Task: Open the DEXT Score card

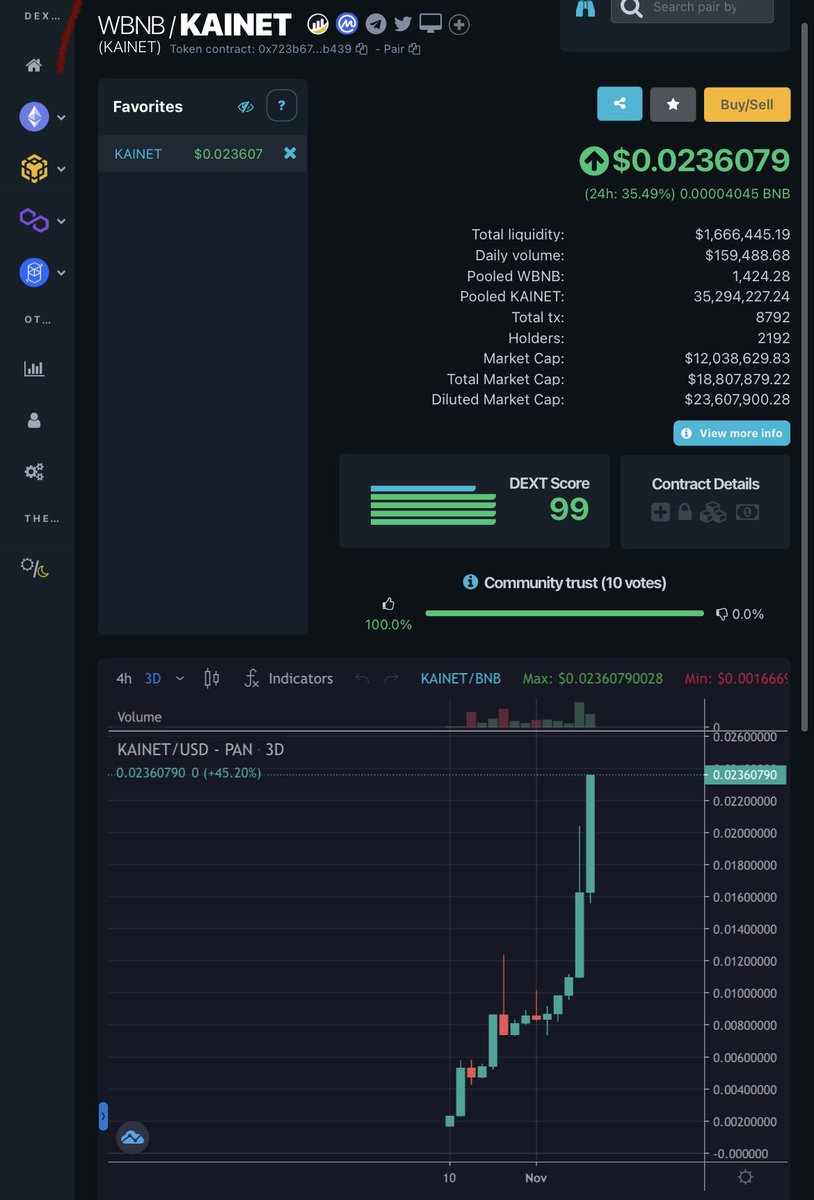Action: [x=474, y=501]
